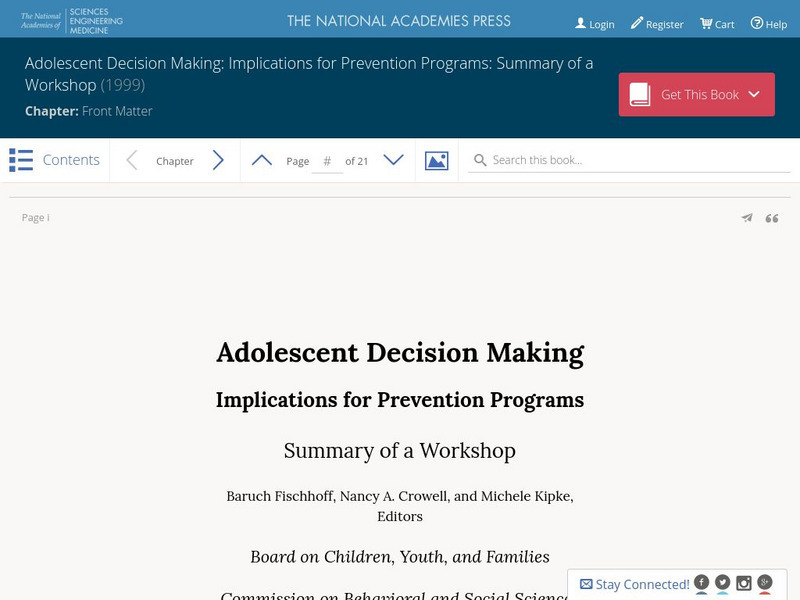Click the Google+ social icon
Screen dimensions: 800x600
(765, 582)
